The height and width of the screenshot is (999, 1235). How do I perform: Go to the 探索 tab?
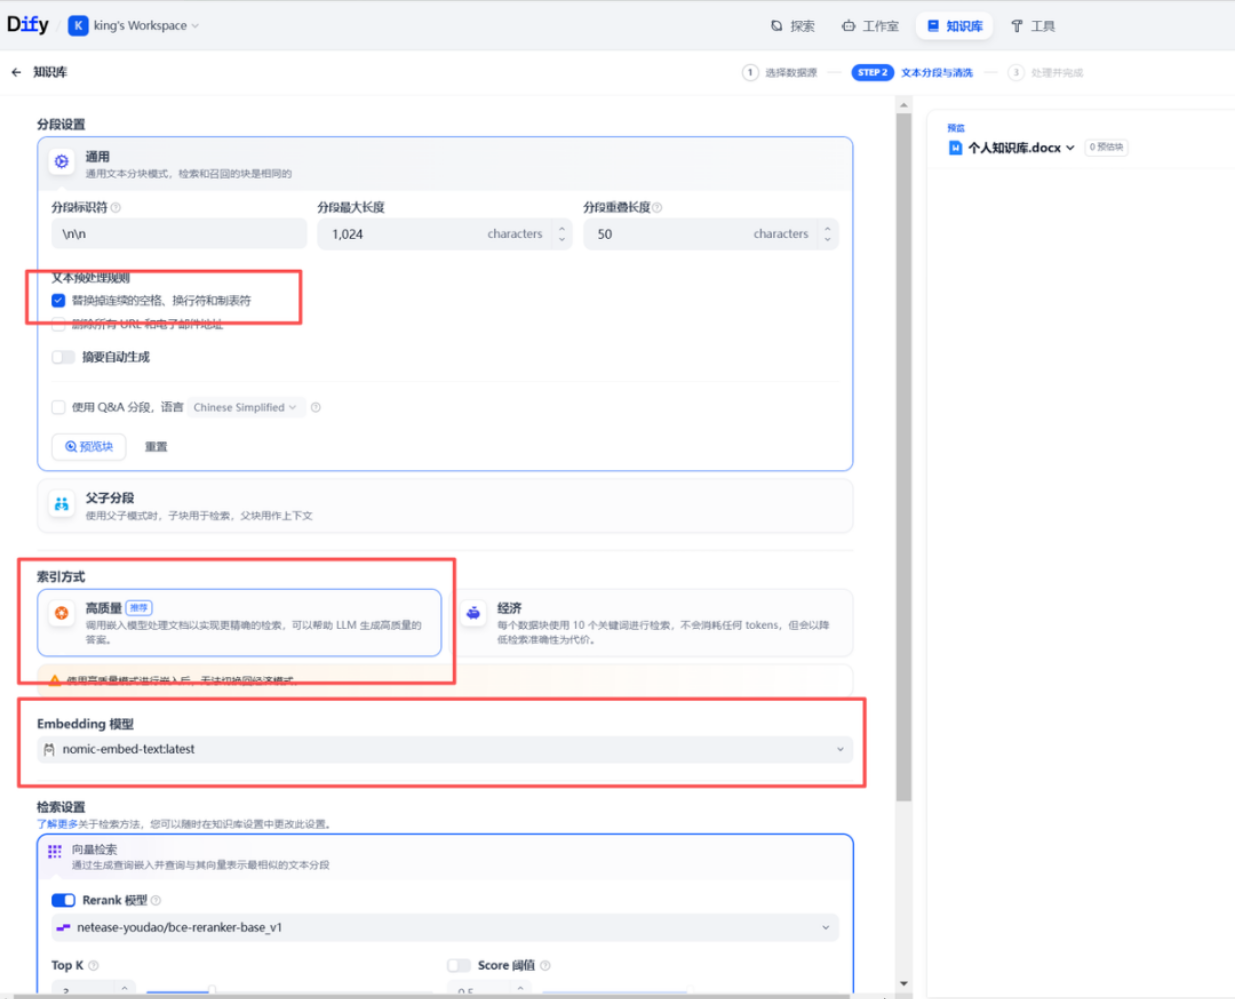pyautogui.click(x=793, y=26)
